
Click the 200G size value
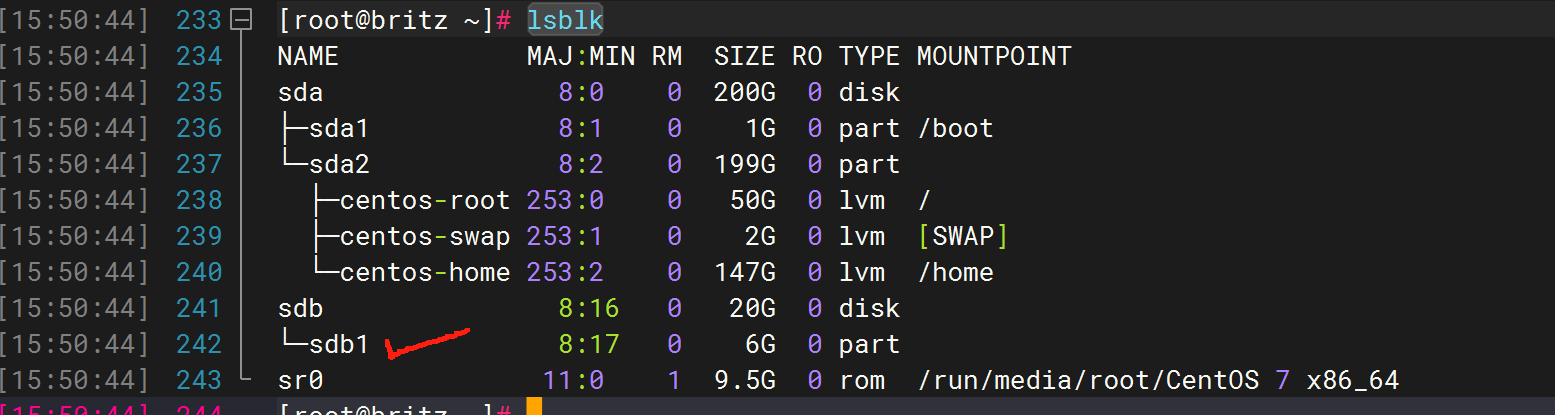745,92
